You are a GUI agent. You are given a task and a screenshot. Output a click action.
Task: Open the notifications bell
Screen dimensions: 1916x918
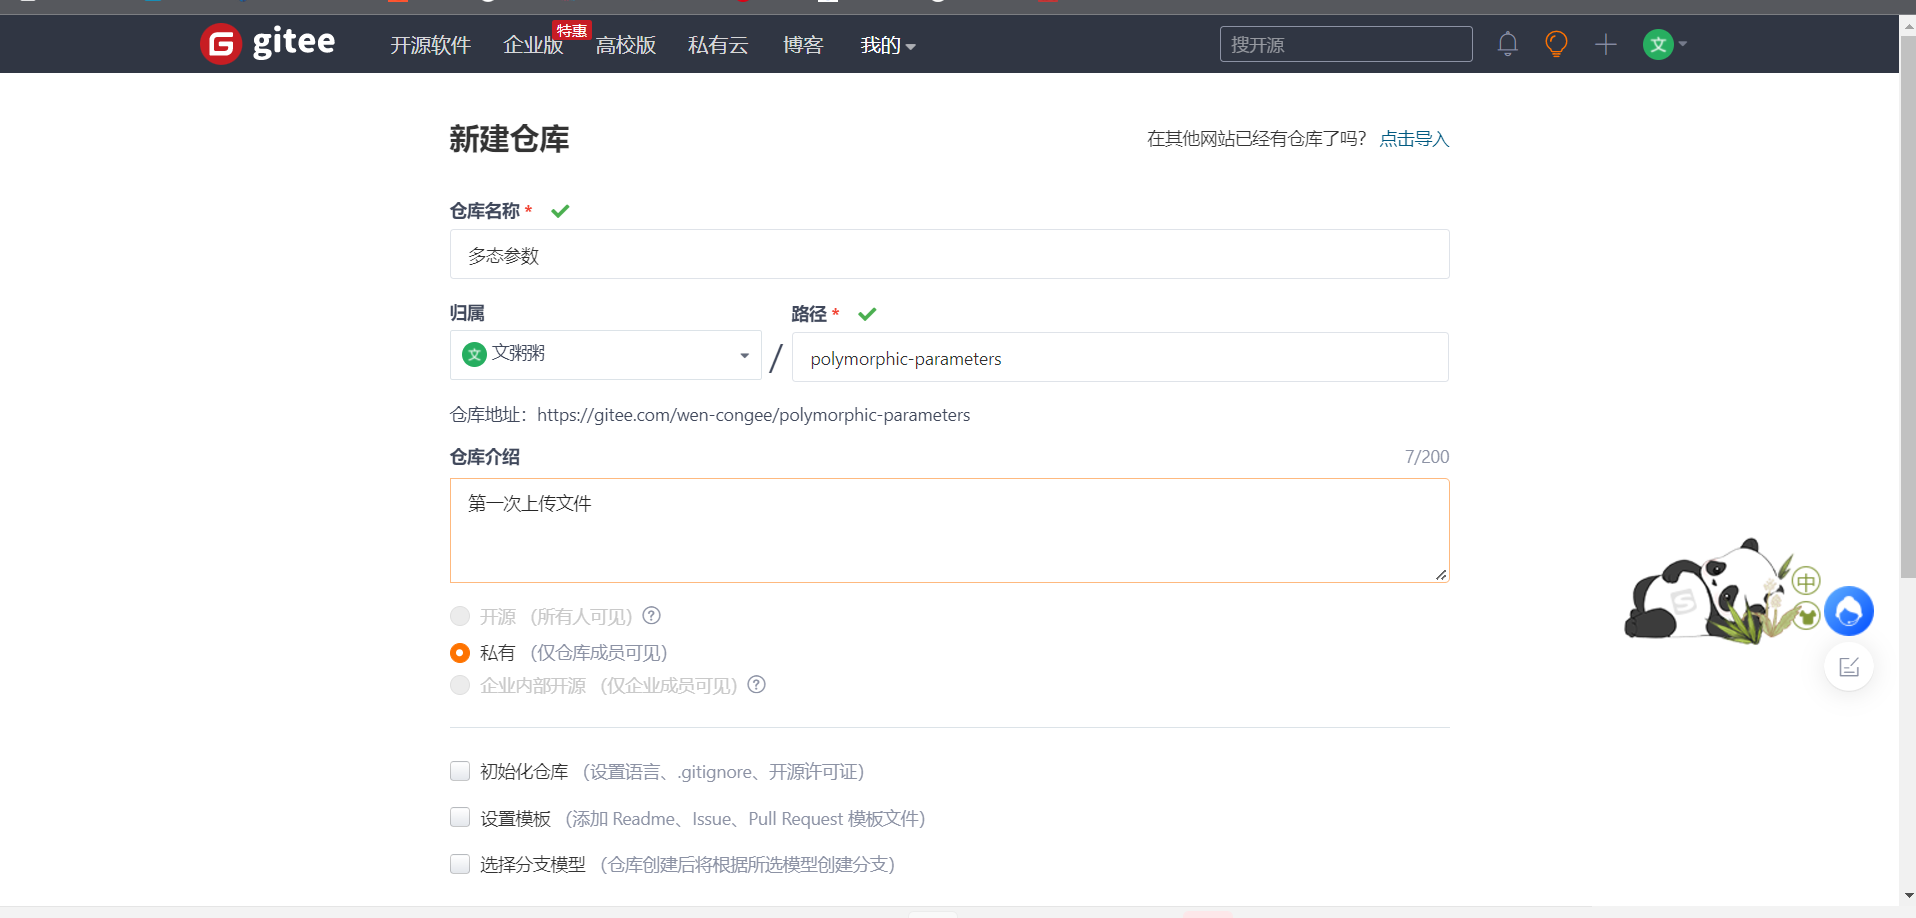pos(1506,44)
